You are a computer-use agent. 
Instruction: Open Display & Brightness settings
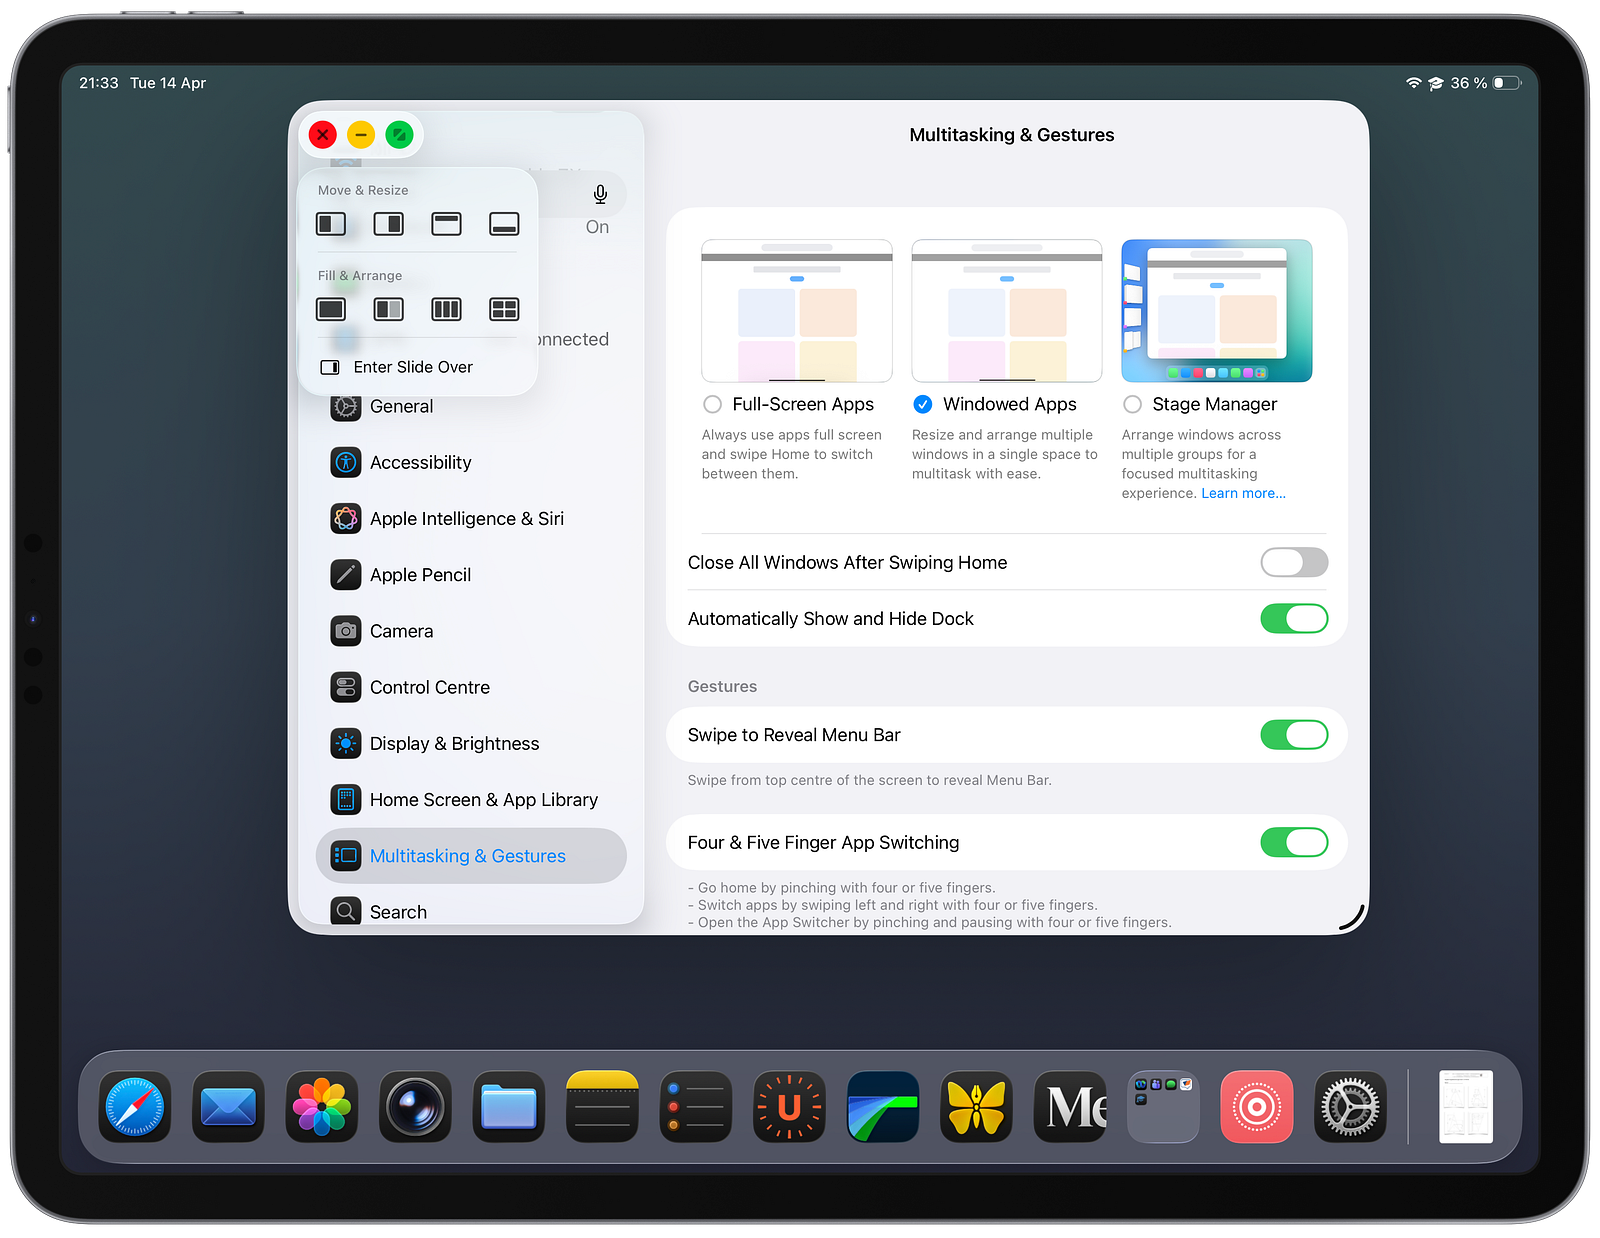click(471, 743)
